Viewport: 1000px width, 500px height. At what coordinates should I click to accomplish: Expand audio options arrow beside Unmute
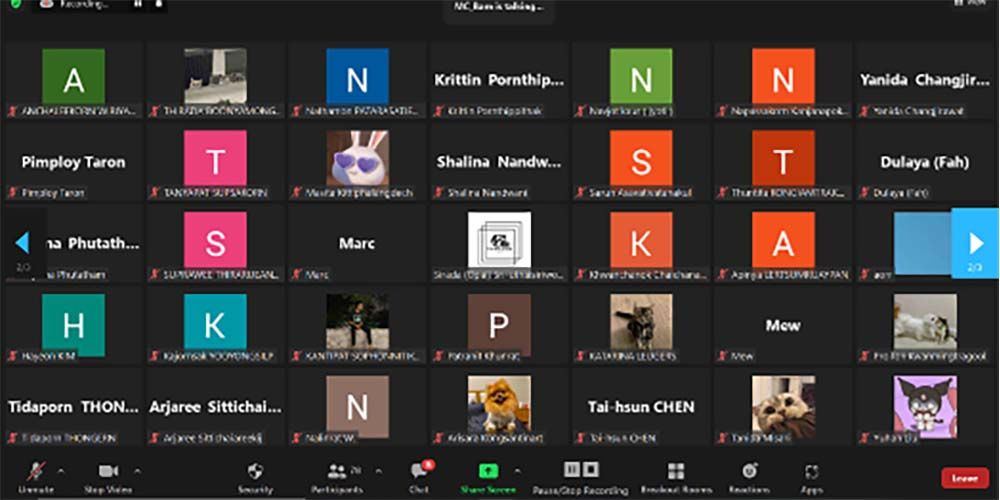click(61, 470)
